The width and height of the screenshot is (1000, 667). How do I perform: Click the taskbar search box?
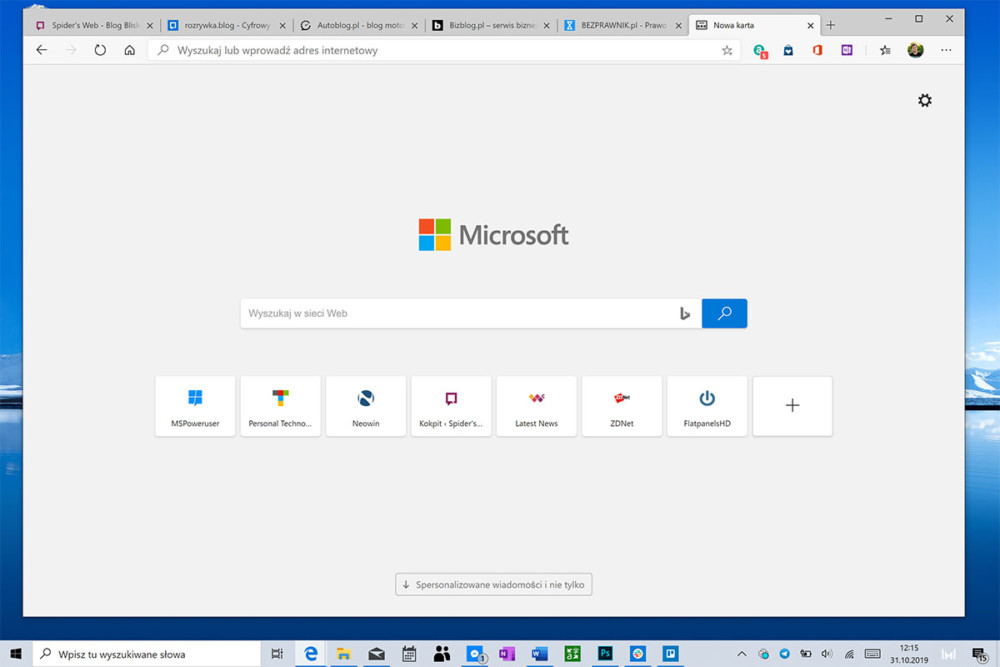147,654
